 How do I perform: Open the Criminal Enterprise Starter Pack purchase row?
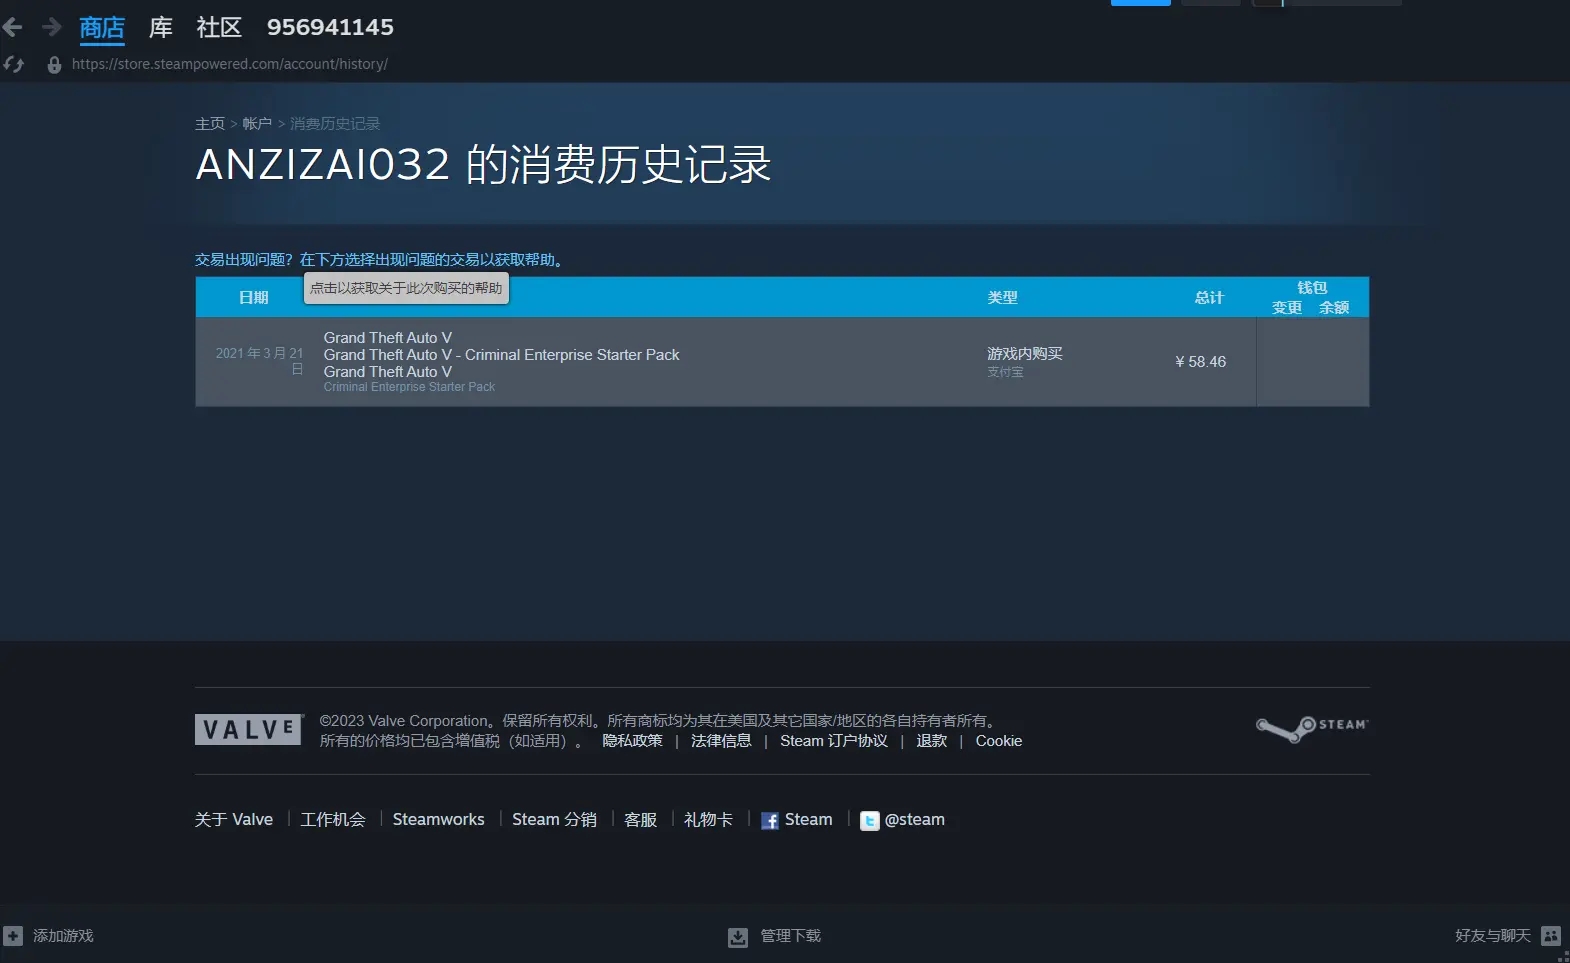[782, 362]
